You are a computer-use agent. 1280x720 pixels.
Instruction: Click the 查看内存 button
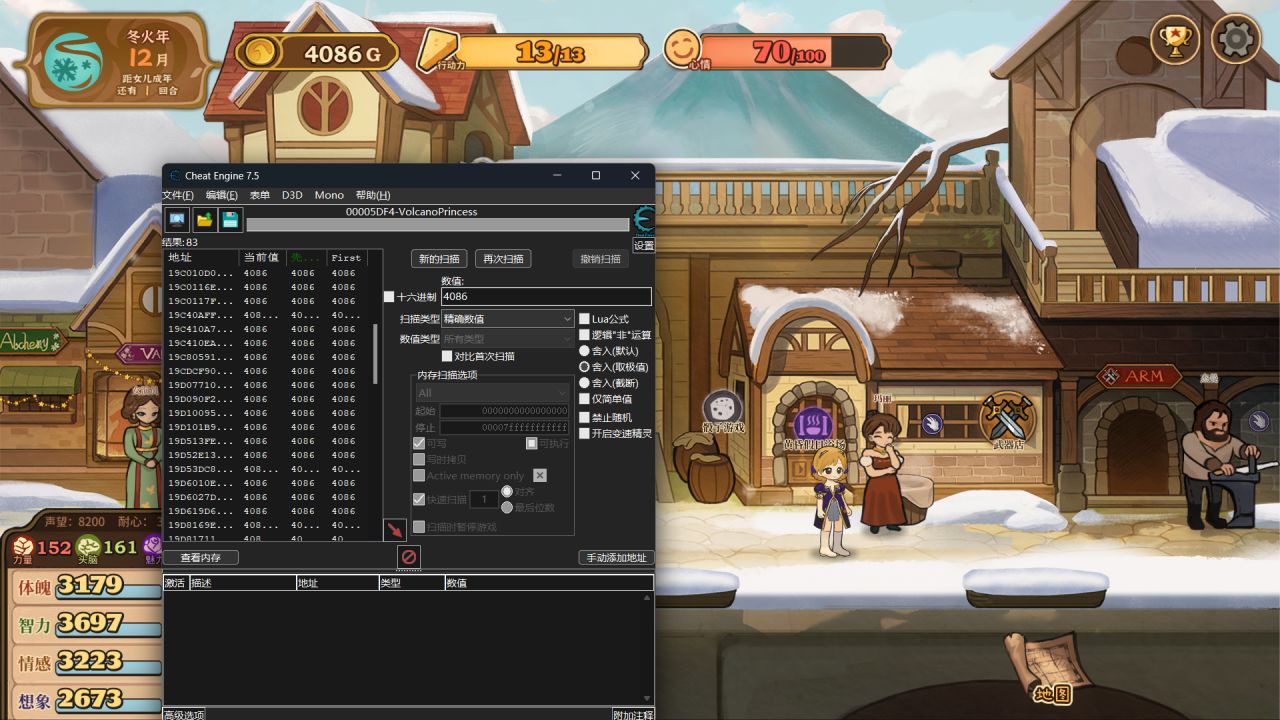[200, 557]
